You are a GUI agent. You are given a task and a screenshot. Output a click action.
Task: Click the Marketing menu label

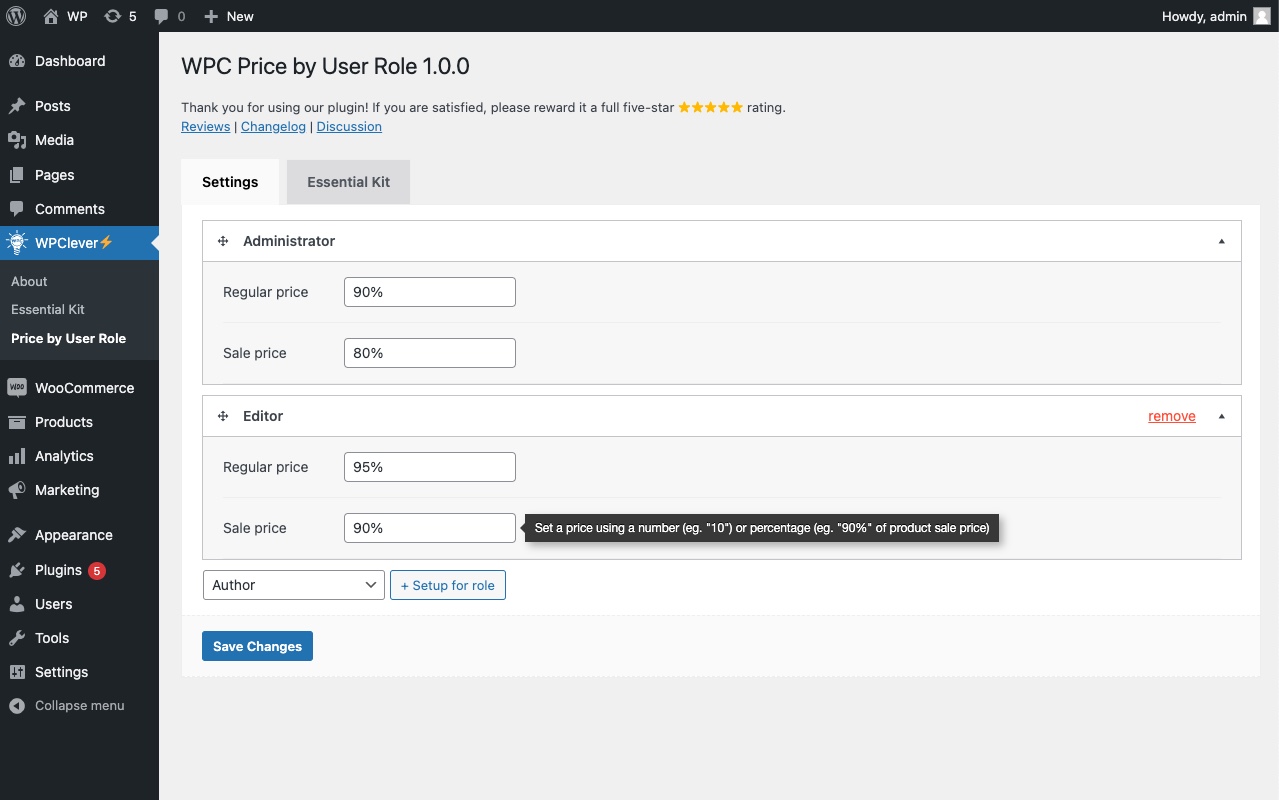point(67,490)
